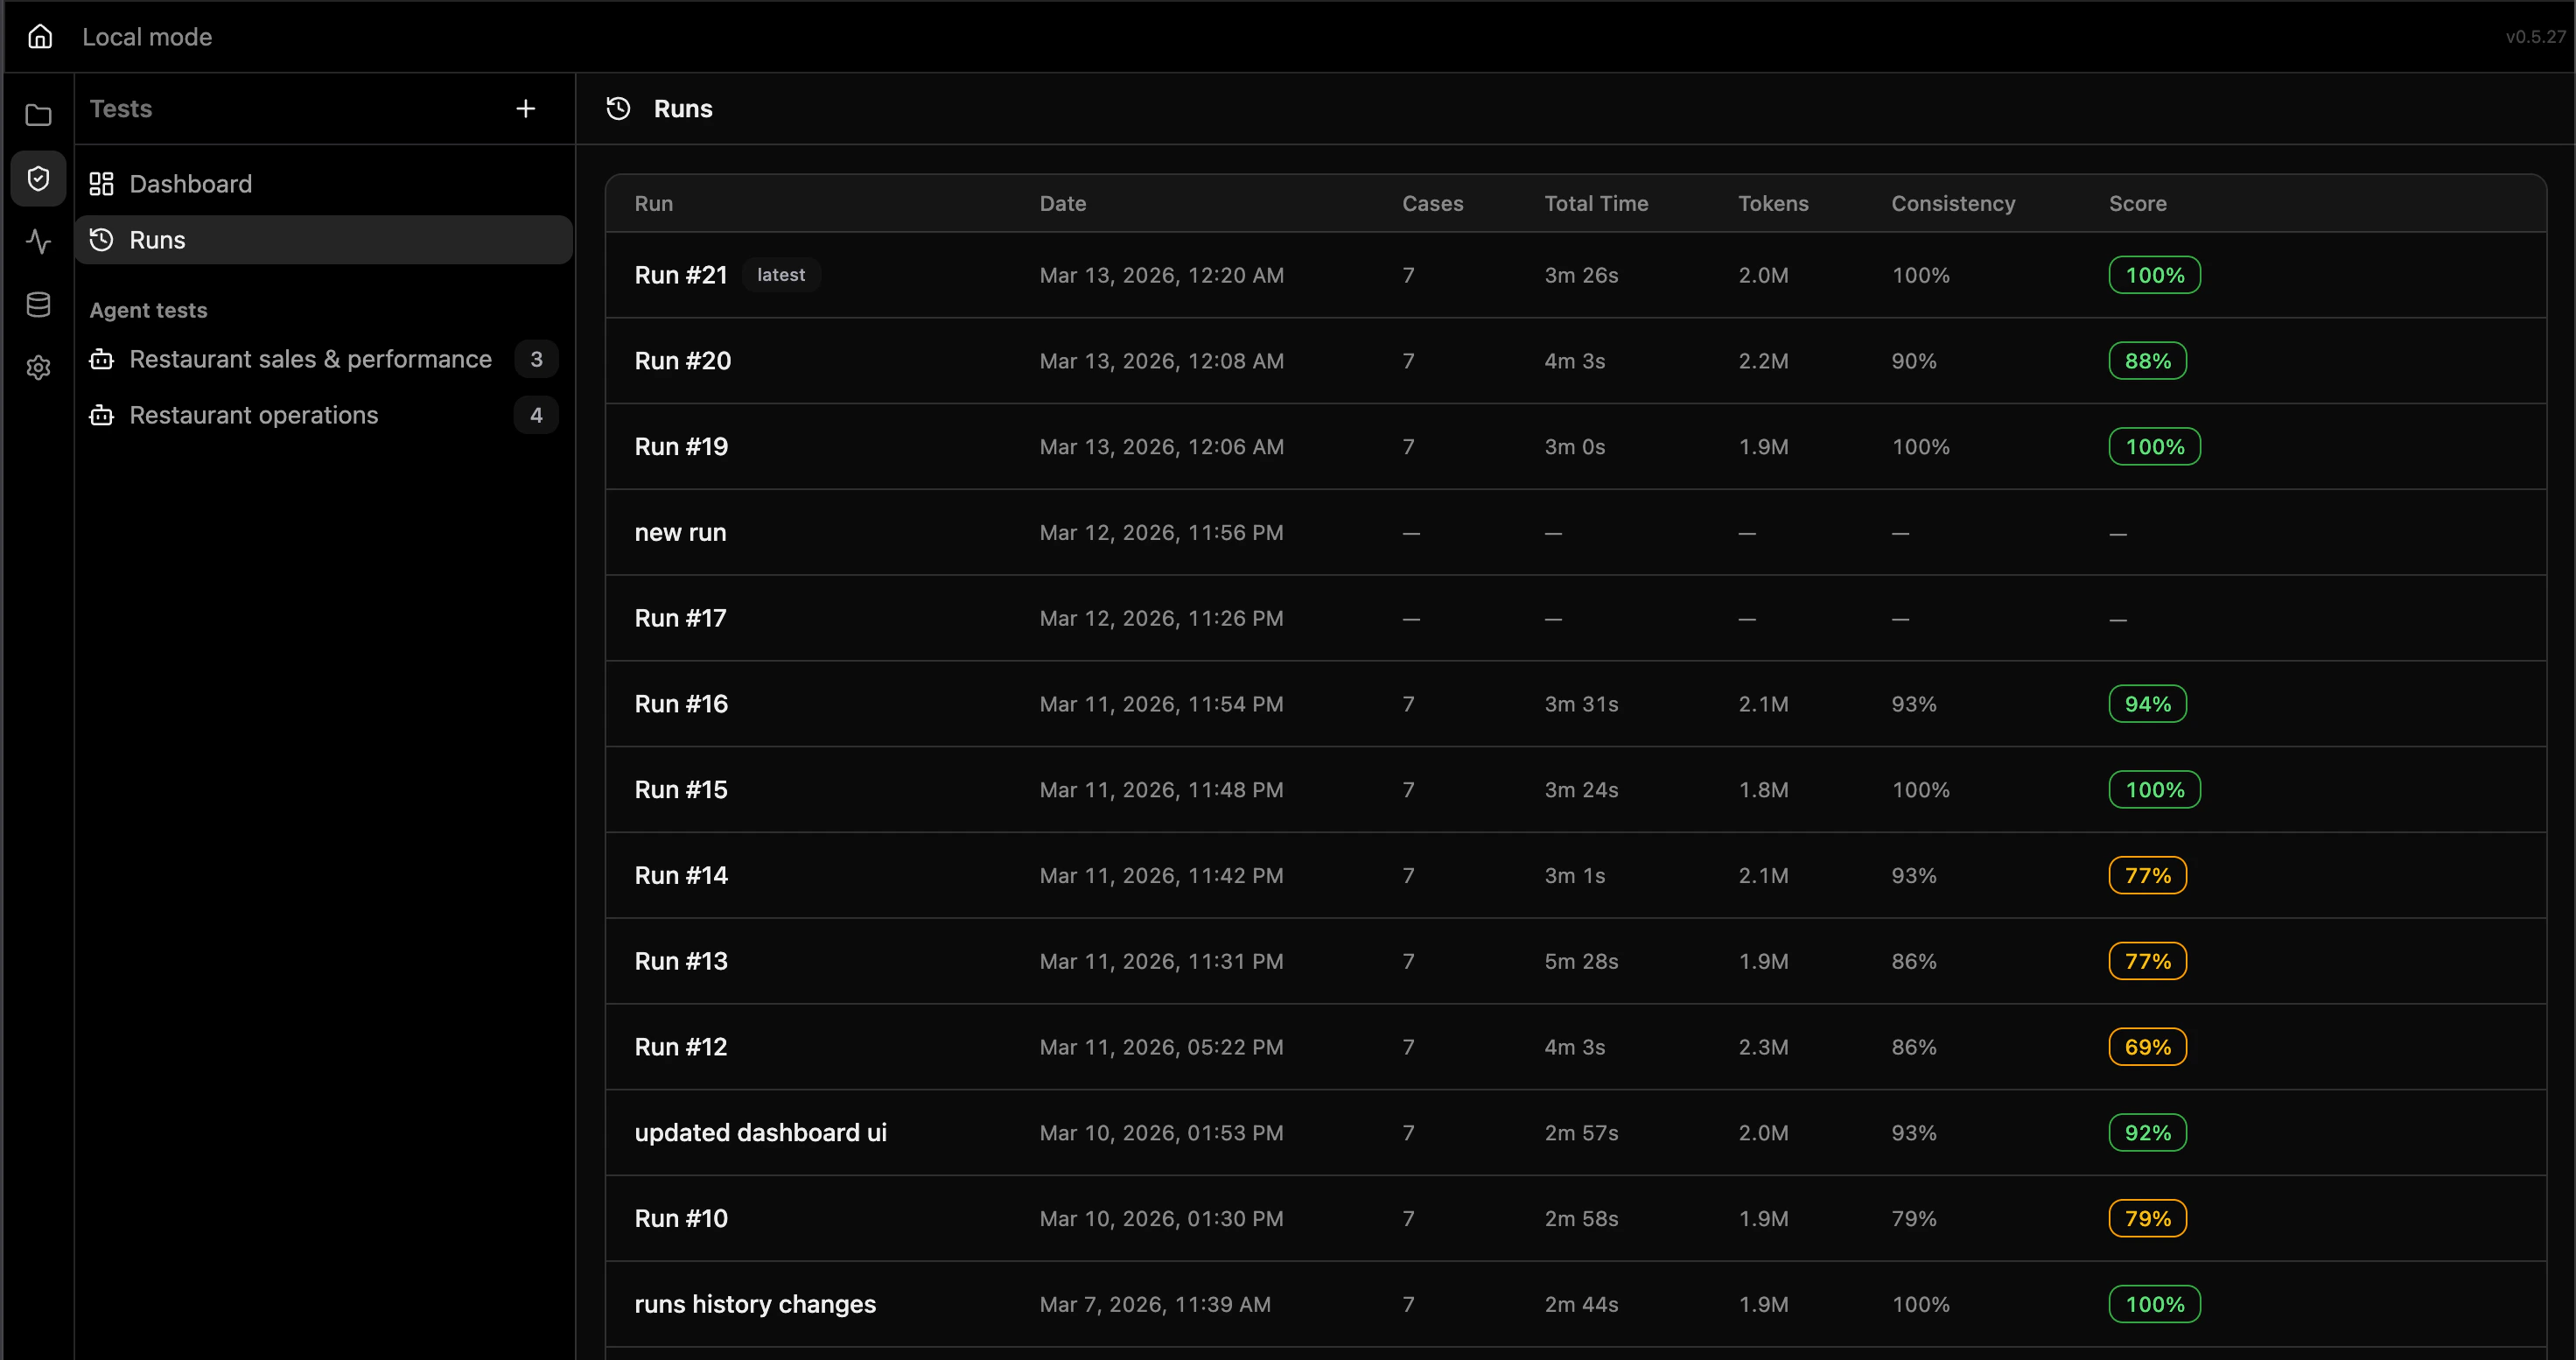Click the robot icon beside Restaurant sales & performance
The height and width of the screenshot is (1360, 2576).
tap(101, 358)
